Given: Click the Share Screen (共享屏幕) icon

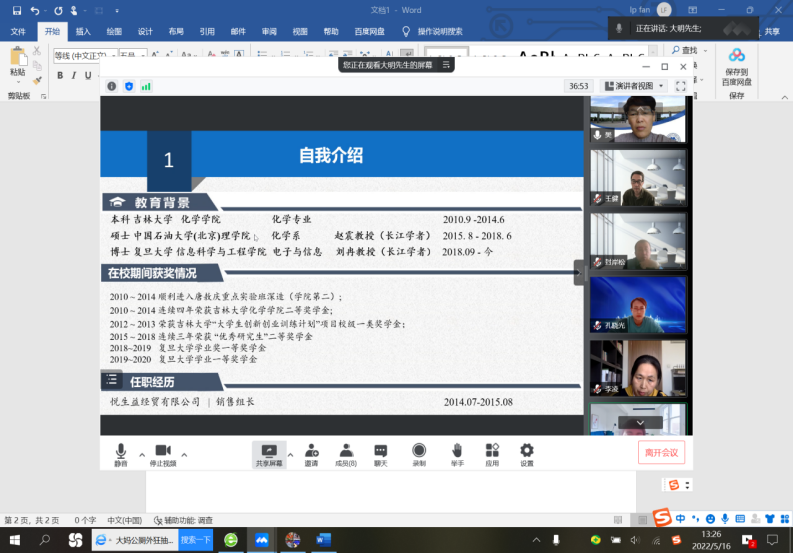Looking at the screenshot, I should [268, 452].
